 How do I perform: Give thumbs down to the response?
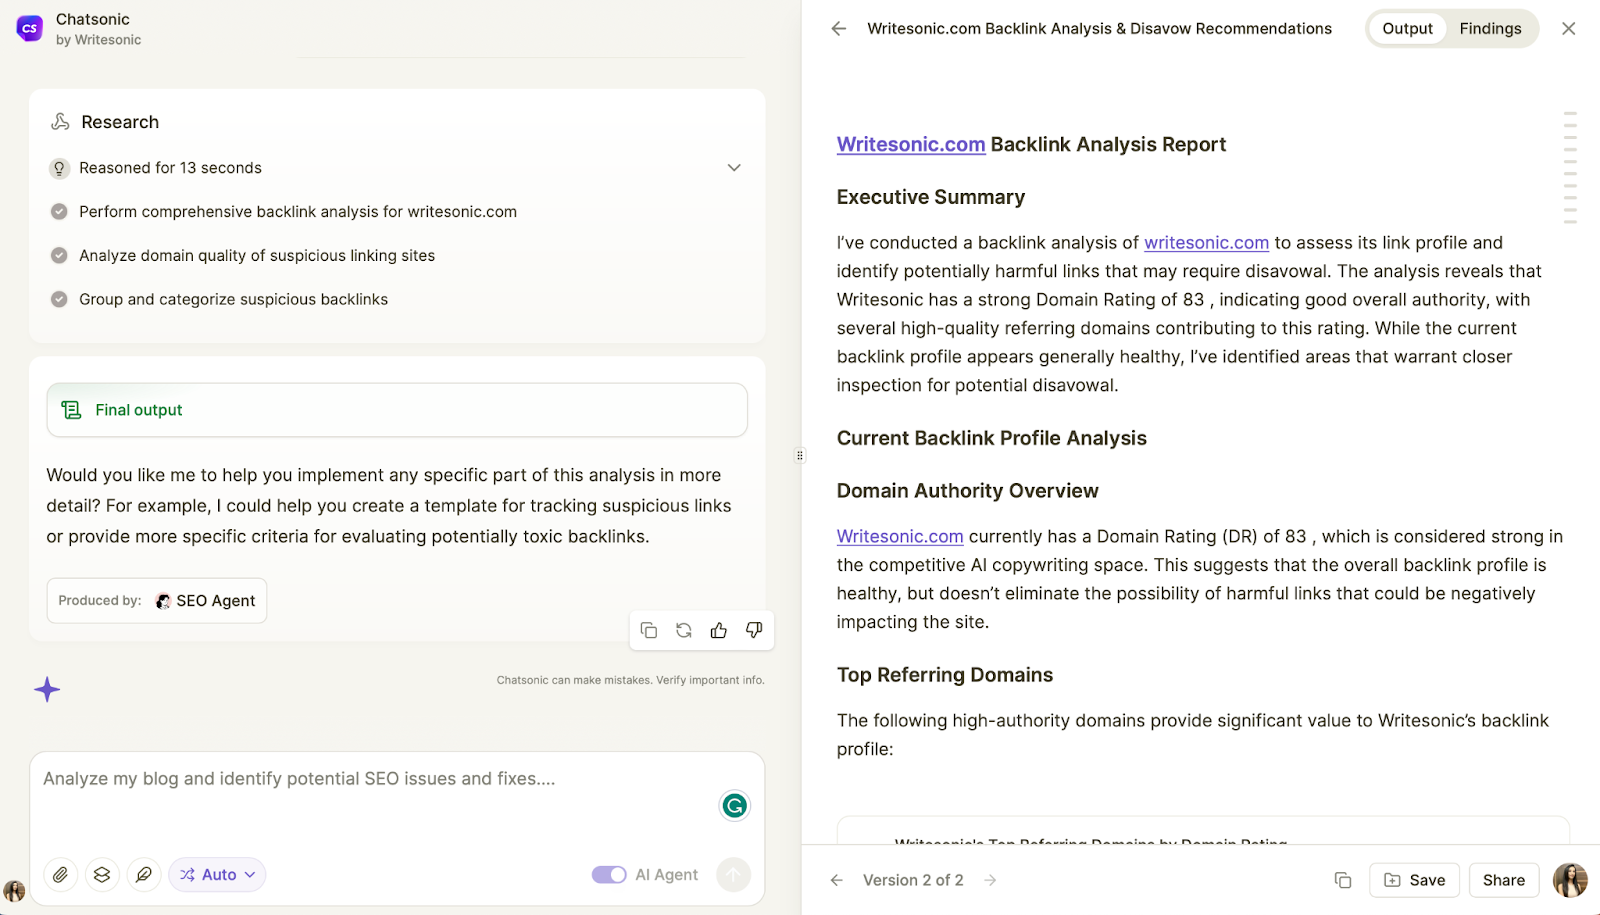click(x=754, y=630)
